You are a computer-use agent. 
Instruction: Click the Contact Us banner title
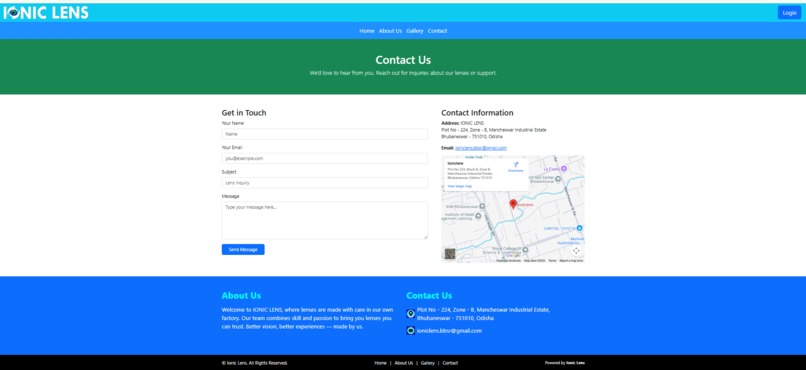403,60
